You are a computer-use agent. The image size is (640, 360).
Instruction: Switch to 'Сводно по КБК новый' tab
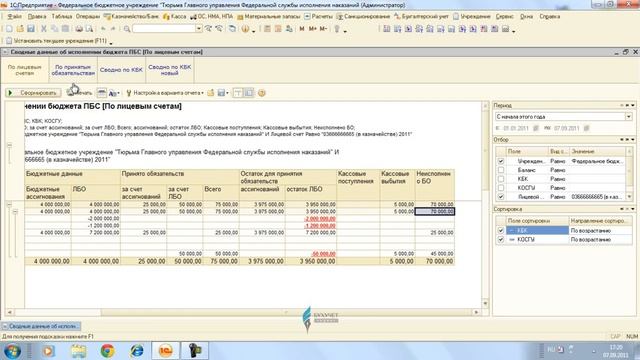pos(169,70)
